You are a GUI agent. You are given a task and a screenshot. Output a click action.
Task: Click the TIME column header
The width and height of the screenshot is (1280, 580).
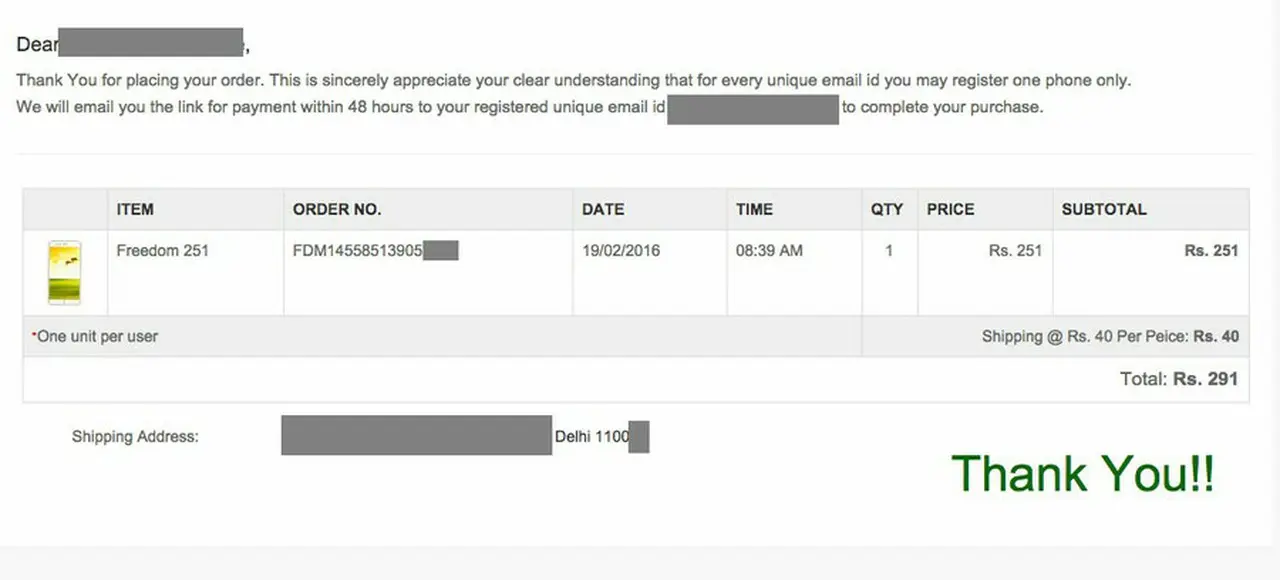(754, 210)
